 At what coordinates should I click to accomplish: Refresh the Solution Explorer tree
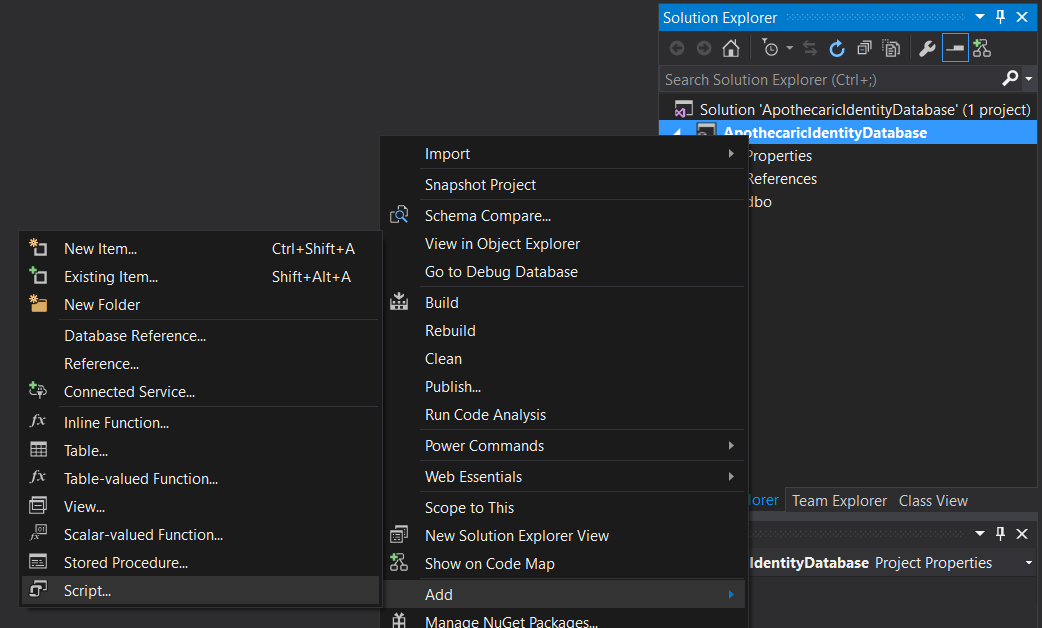pyautogui.click(x=837, y=48)
